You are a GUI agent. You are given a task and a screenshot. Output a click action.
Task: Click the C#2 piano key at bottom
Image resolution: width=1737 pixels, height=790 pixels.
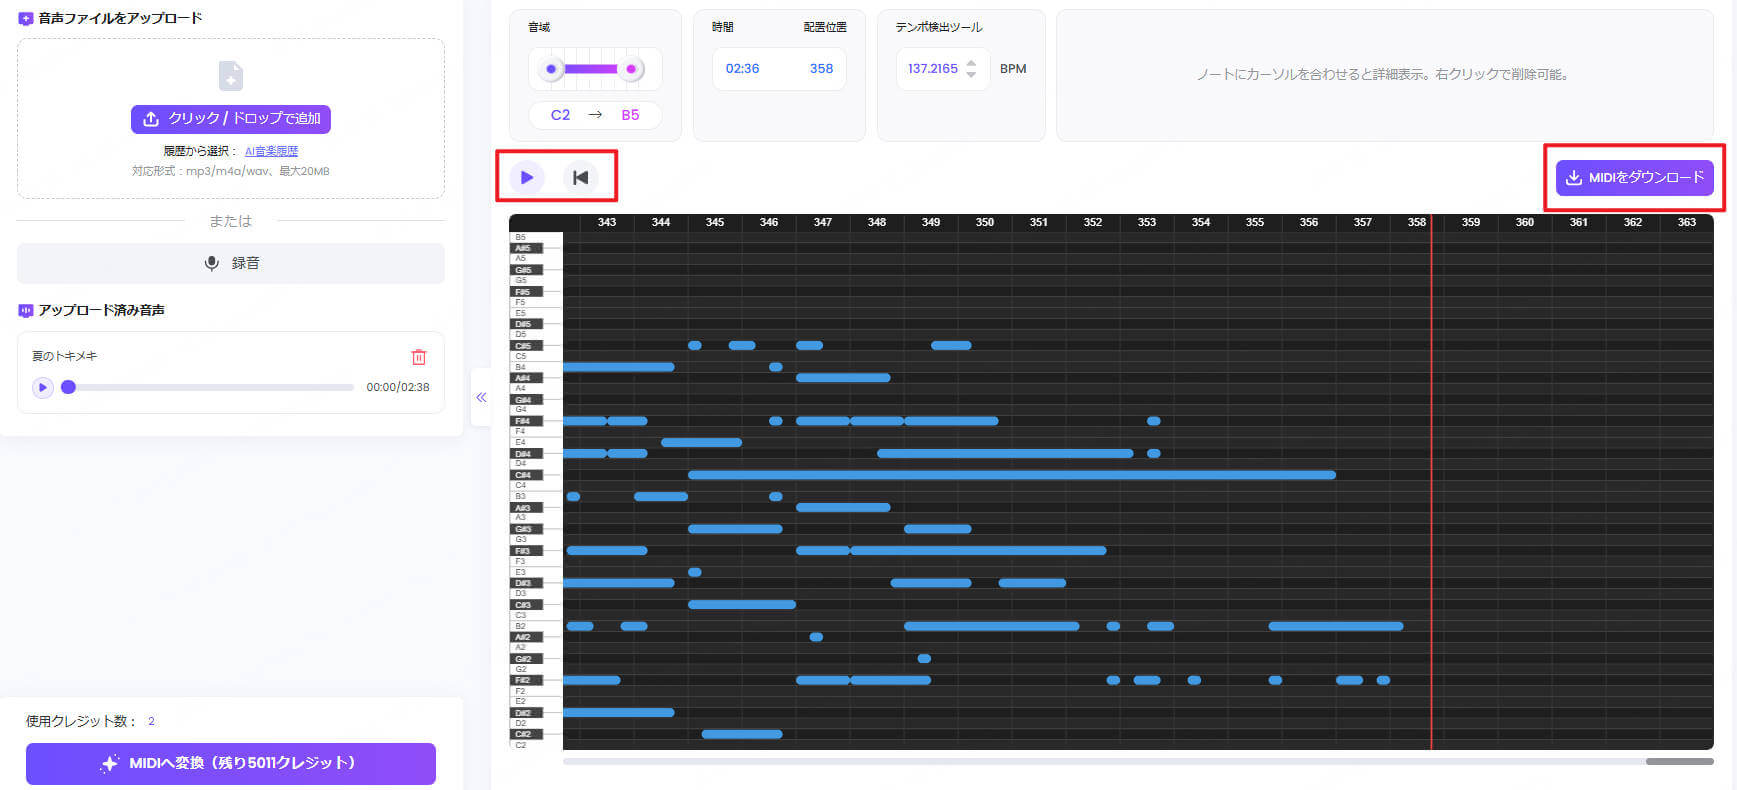(x=526, y=734)
